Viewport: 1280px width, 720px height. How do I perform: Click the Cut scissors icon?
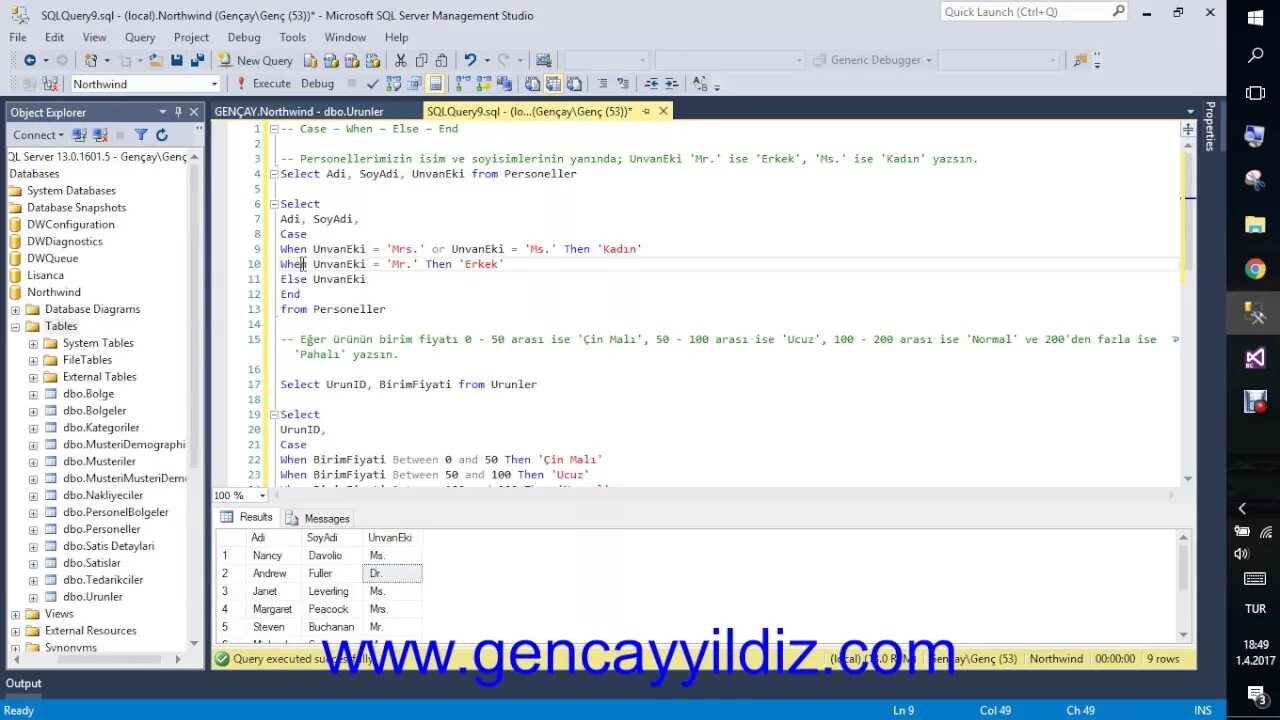point(400,60)
